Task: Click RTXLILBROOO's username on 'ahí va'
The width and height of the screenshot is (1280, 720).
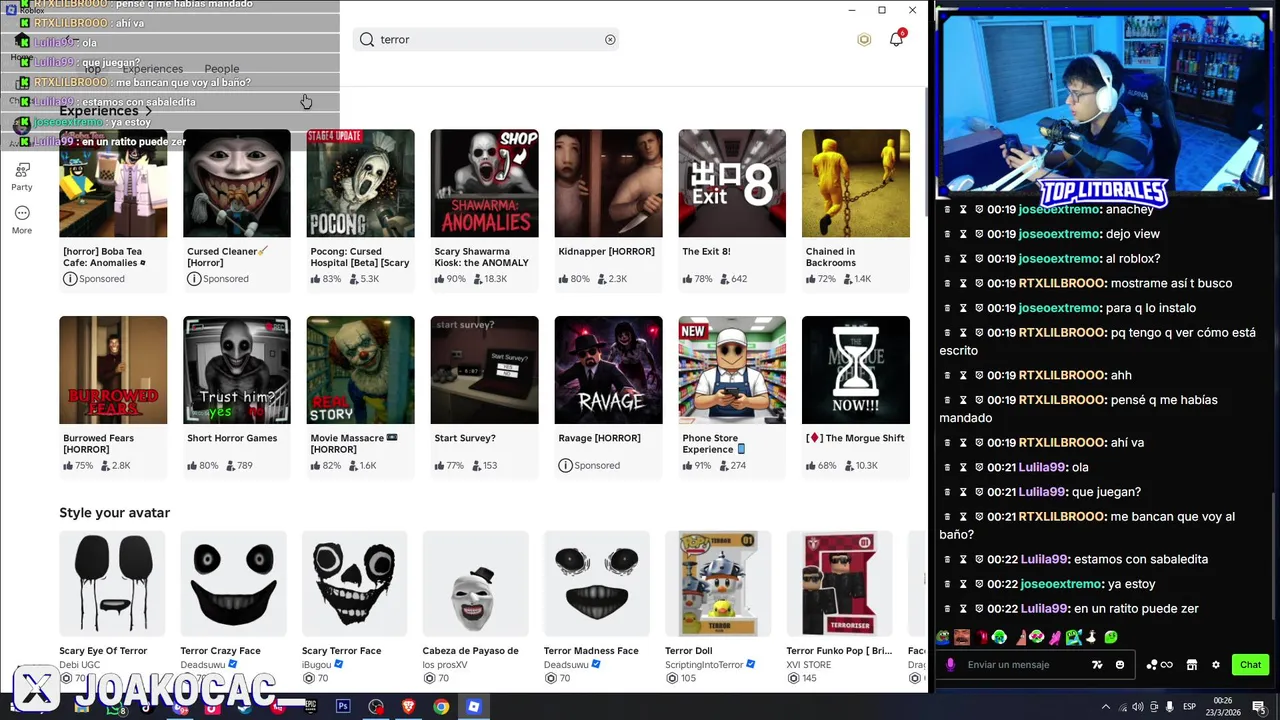Action: [1062, 443]
